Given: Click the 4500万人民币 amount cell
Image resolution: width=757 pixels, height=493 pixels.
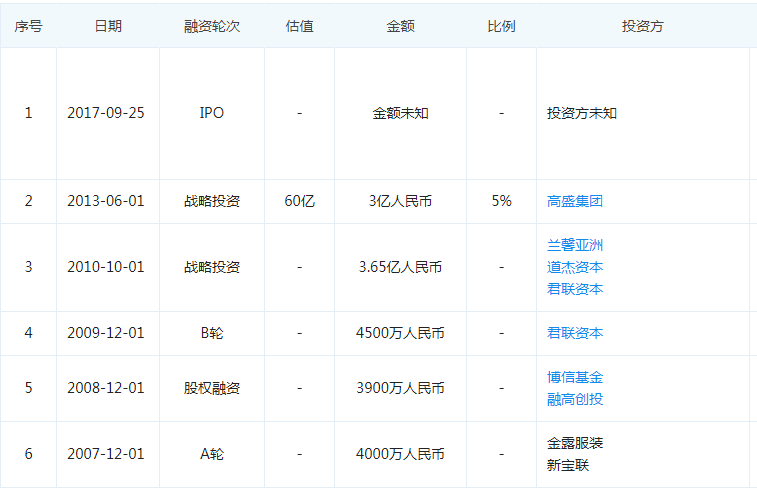Looking at the screenshot, I should click(x=400, y=333).
